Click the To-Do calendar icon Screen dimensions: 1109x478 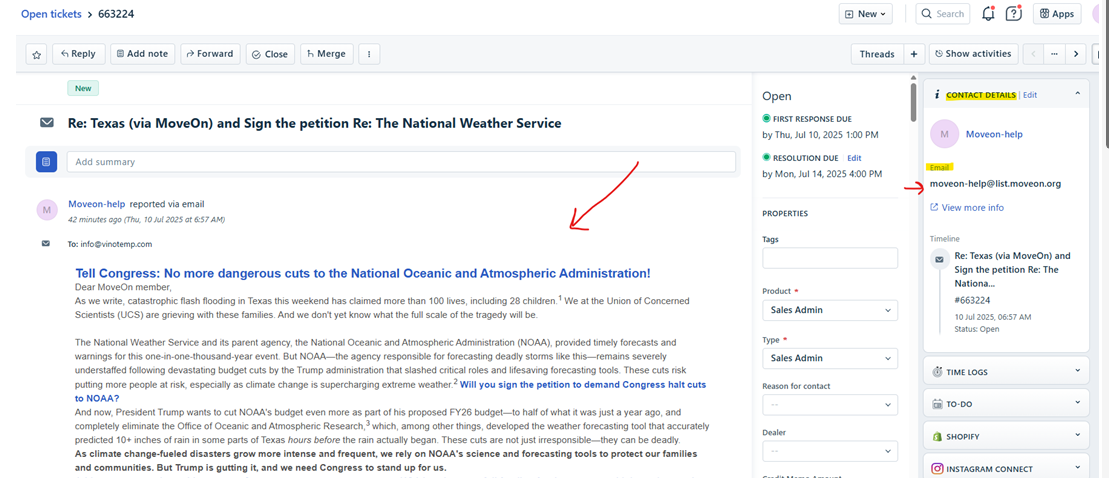pos(937,404)
